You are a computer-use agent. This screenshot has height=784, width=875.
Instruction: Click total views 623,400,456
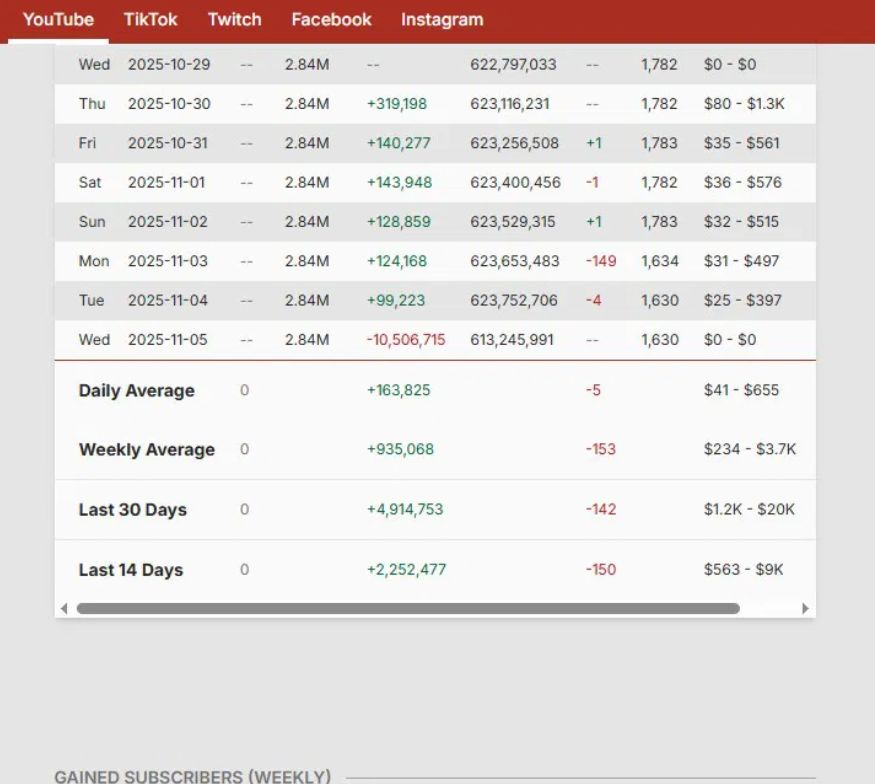click(x=515, y=182)
